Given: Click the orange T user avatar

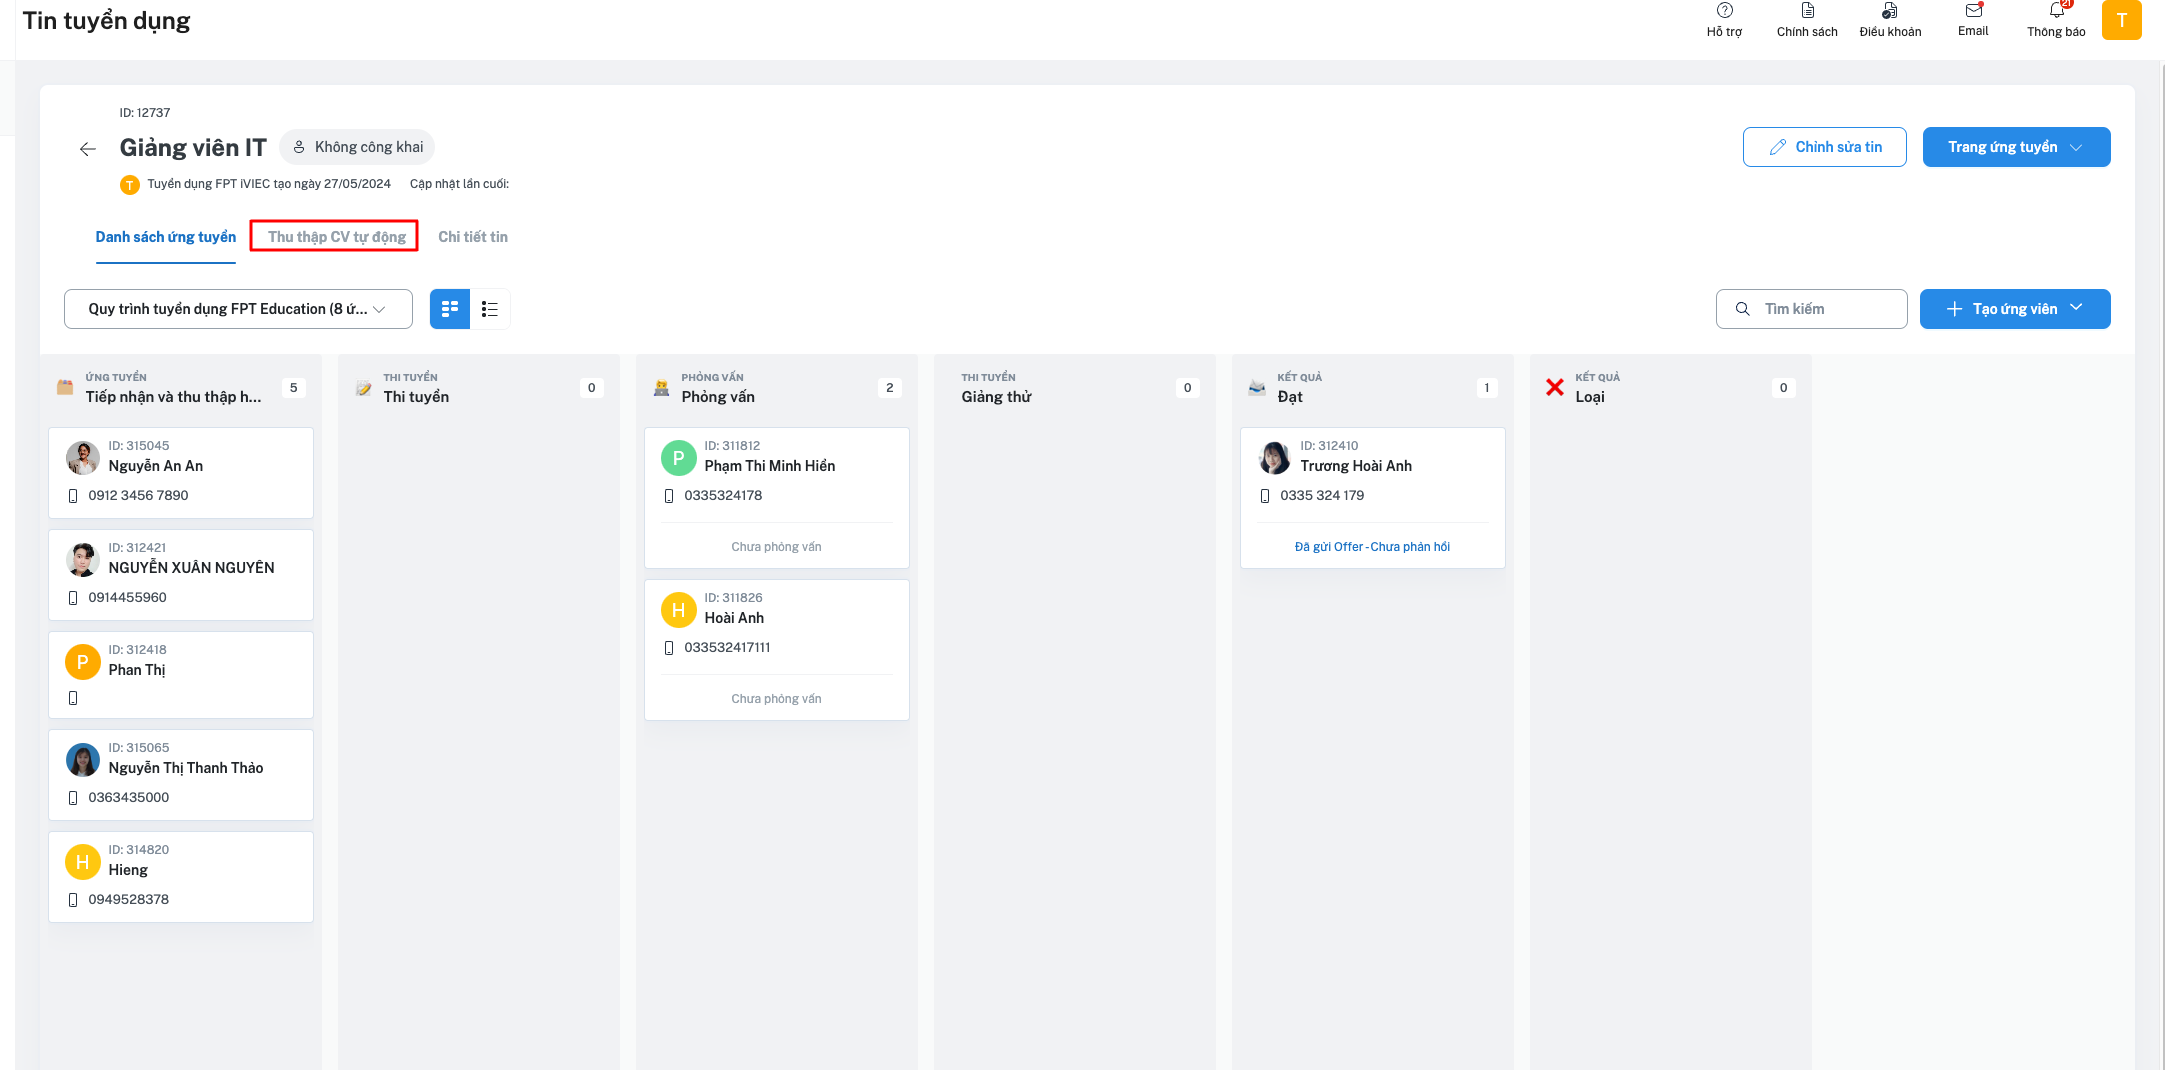Looking at the screenshot, I should point(2121,20).
